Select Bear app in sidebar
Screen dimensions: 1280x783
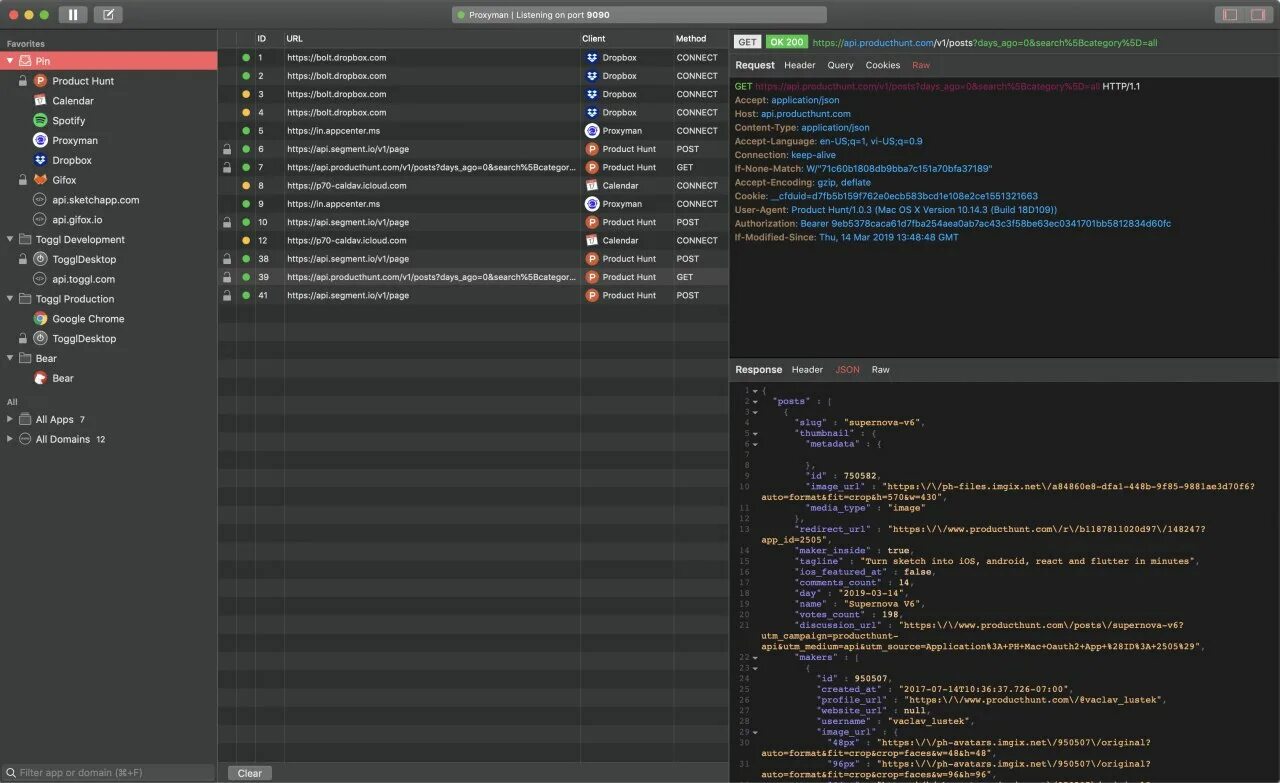[62, 378]
